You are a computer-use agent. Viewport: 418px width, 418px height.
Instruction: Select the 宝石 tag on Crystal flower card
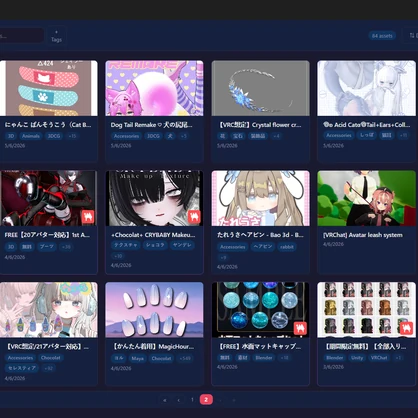[238, 136]
